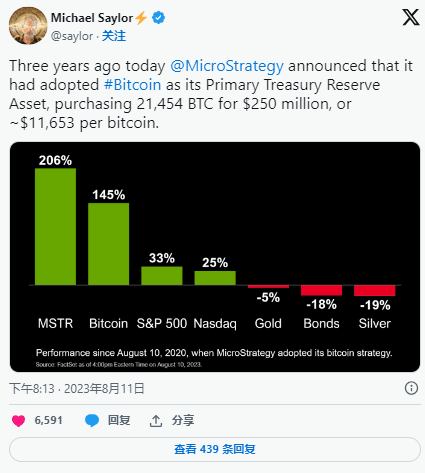Click the 回复 reply label

coord(119,420)
